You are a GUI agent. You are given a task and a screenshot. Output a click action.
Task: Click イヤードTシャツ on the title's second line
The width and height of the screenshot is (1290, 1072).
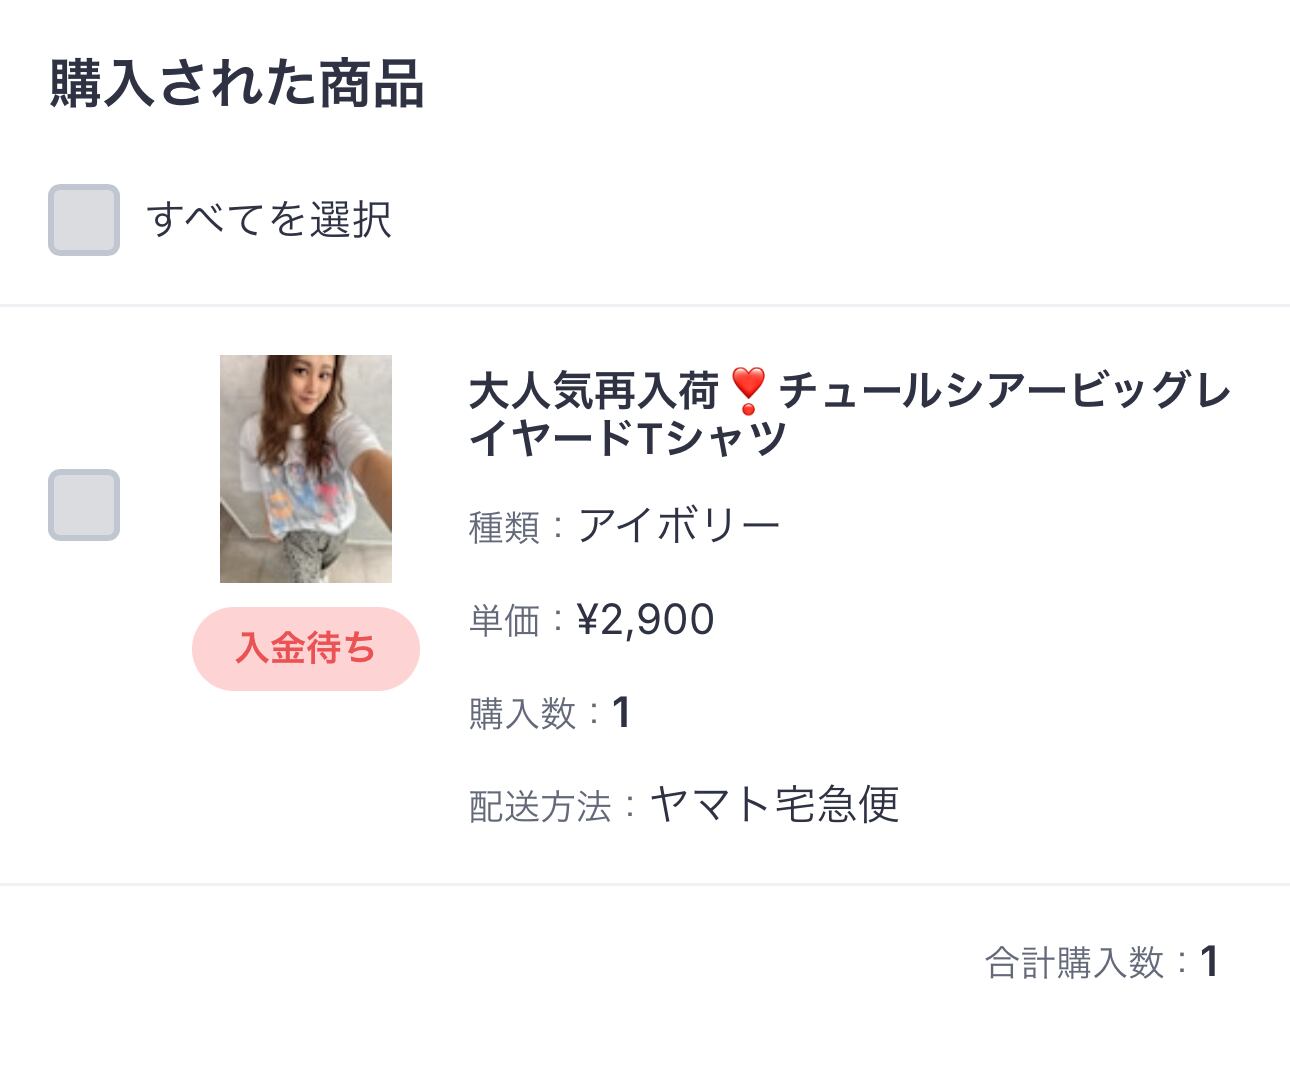point(628,438)
